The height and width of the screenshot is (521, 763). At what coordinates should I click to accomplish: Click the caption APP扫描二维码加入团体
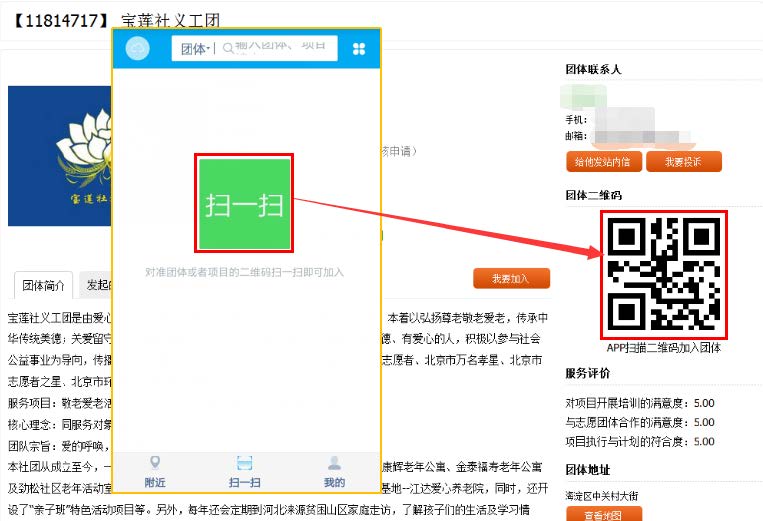tap(664, 347)
